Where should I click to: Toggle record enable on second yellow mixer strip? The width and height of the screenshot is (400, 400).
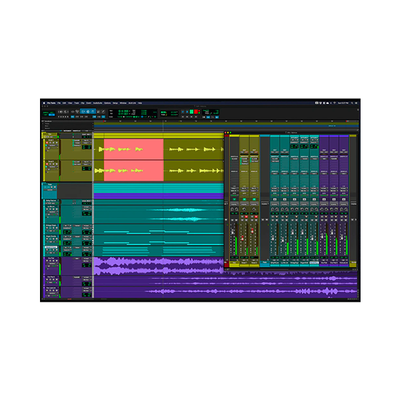(x=246, y=217)
